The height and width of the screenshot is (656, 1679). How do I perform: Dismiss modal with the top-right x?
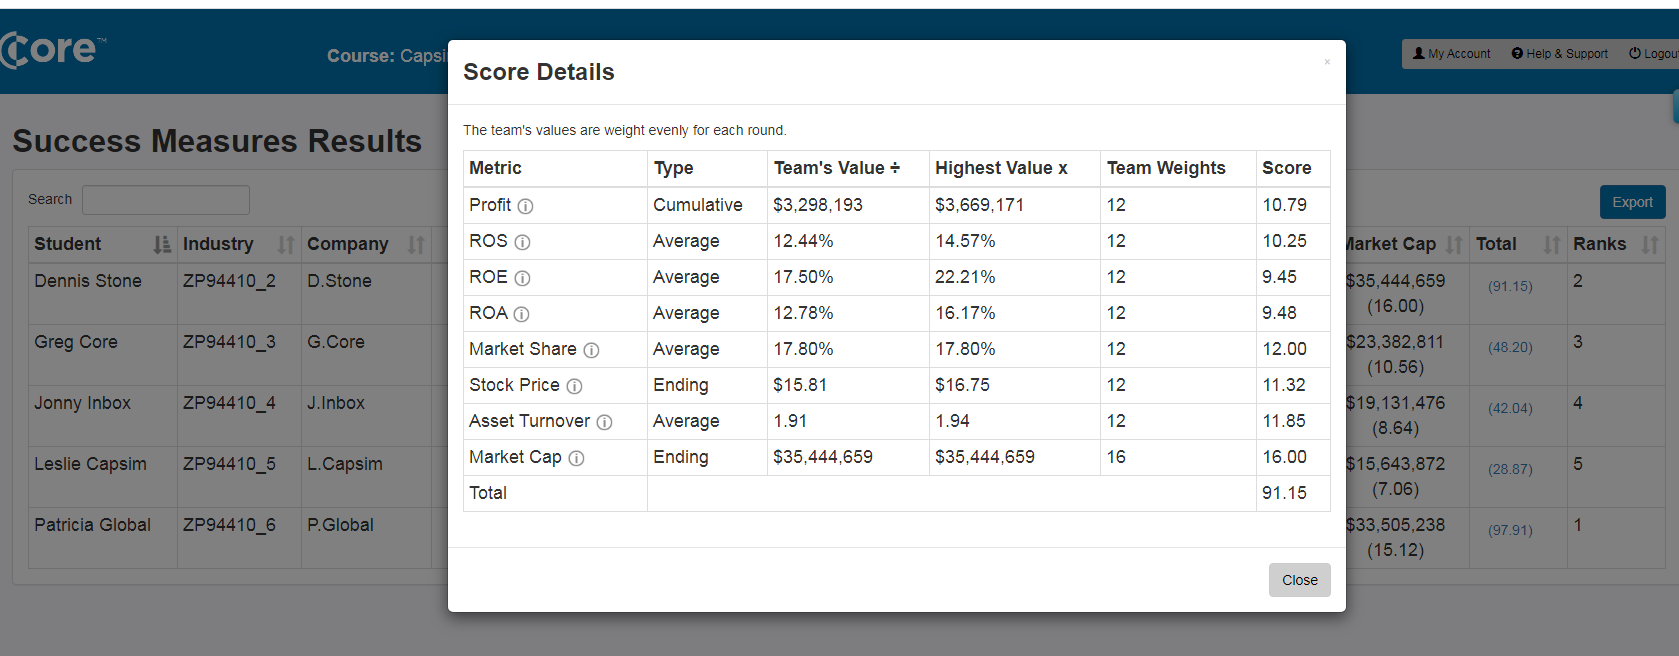point(1327,62)
